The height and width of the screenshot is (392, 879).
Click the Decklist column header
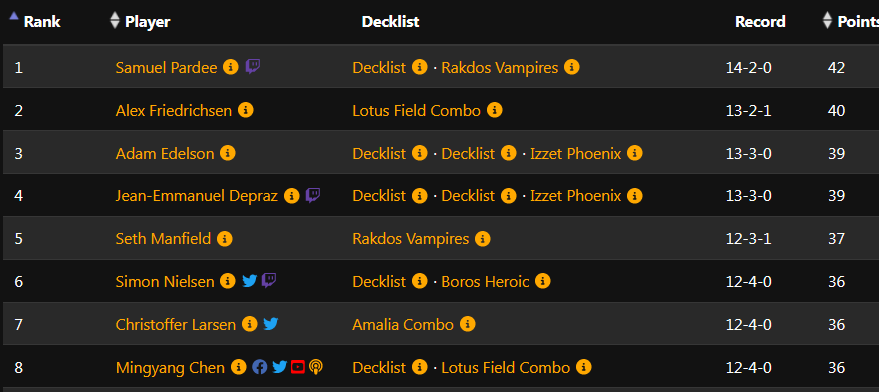click(391, 21)
